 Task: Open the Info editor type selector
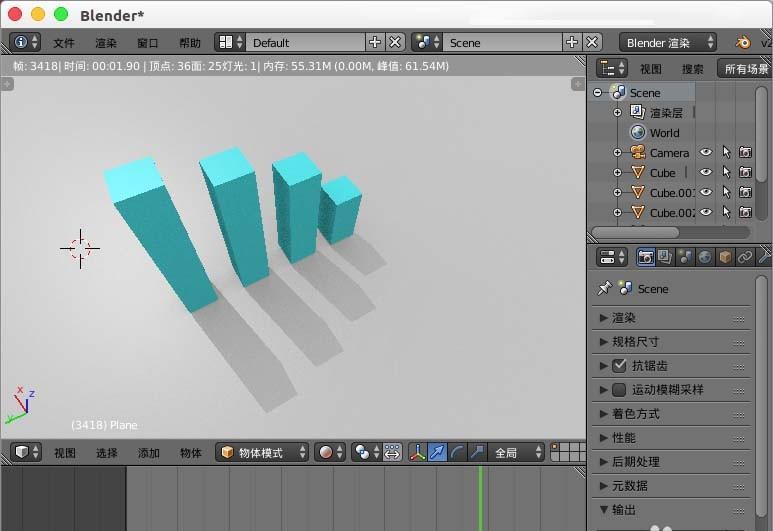[25, 42]
